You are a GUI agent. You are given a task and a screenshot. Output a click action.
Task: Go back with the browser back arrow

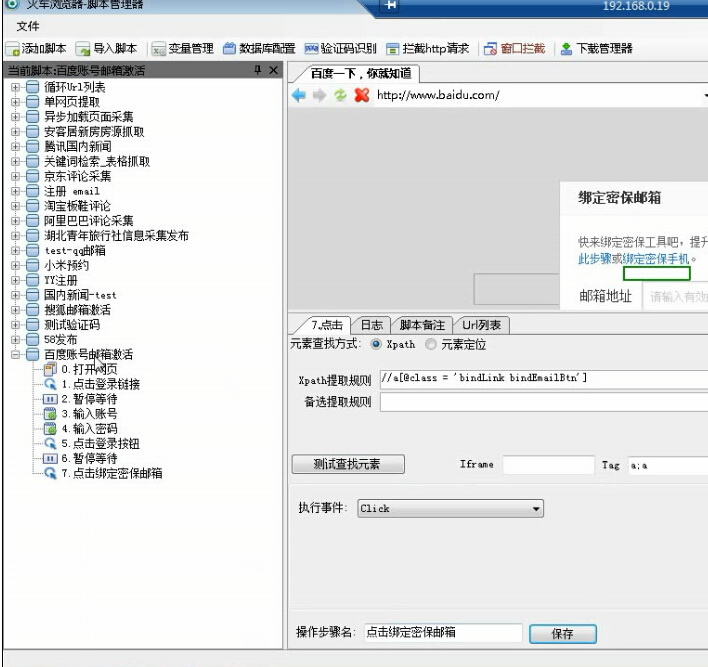point(299,95)
